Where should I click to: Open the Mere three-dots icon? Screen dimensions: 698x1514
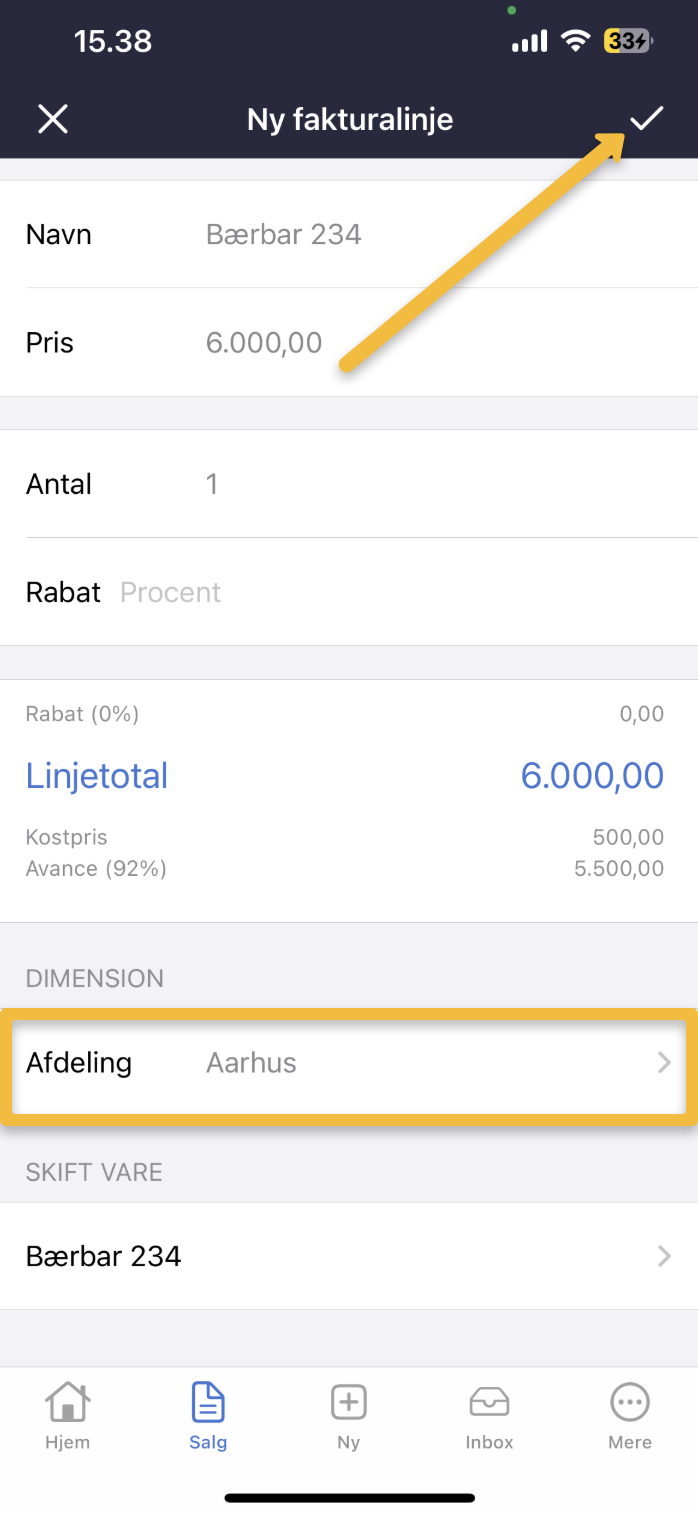[x=630, y=1402]
